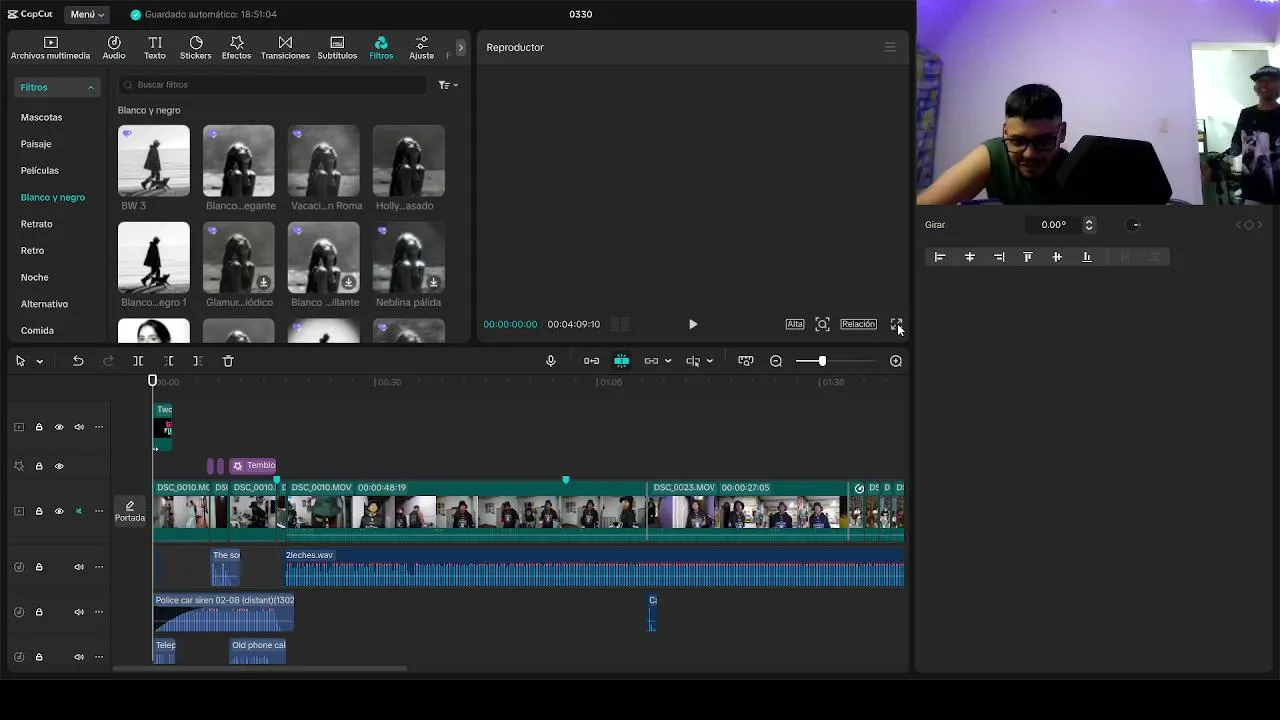
Task: Hide the main video track
Action: tap(59, 511)
